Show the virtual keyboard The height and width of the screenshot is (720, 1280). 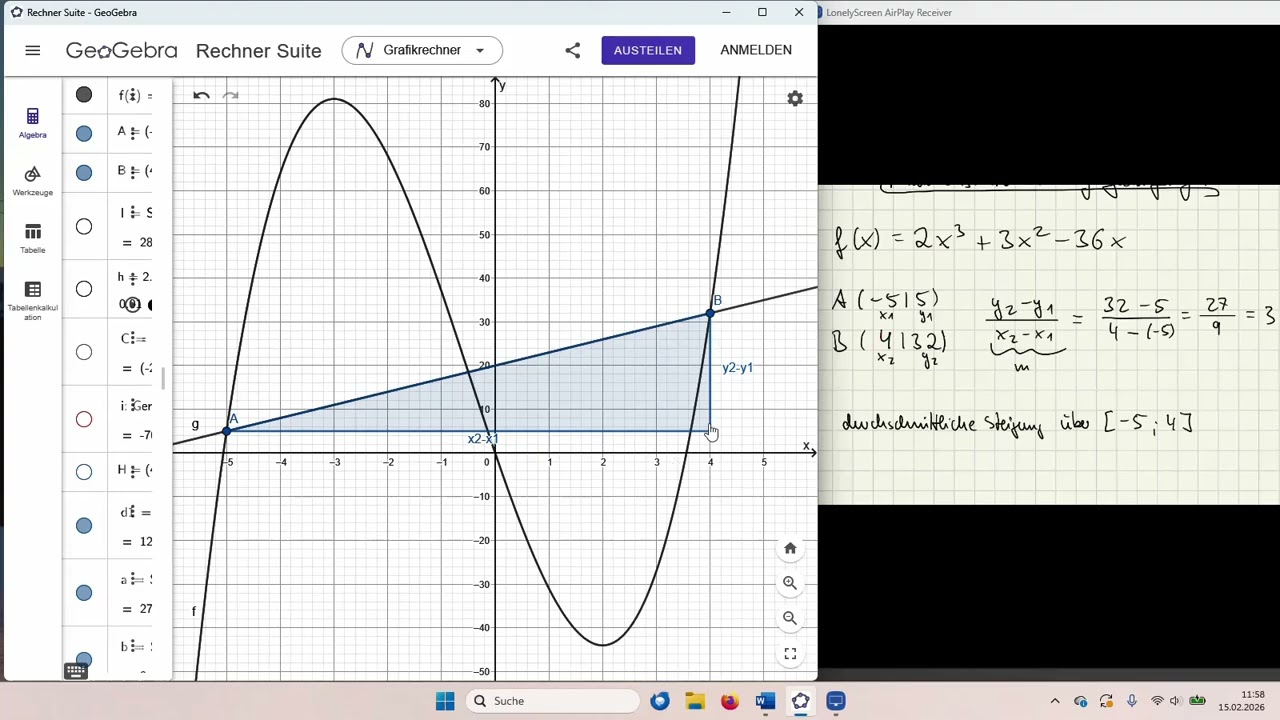[75, 671]
